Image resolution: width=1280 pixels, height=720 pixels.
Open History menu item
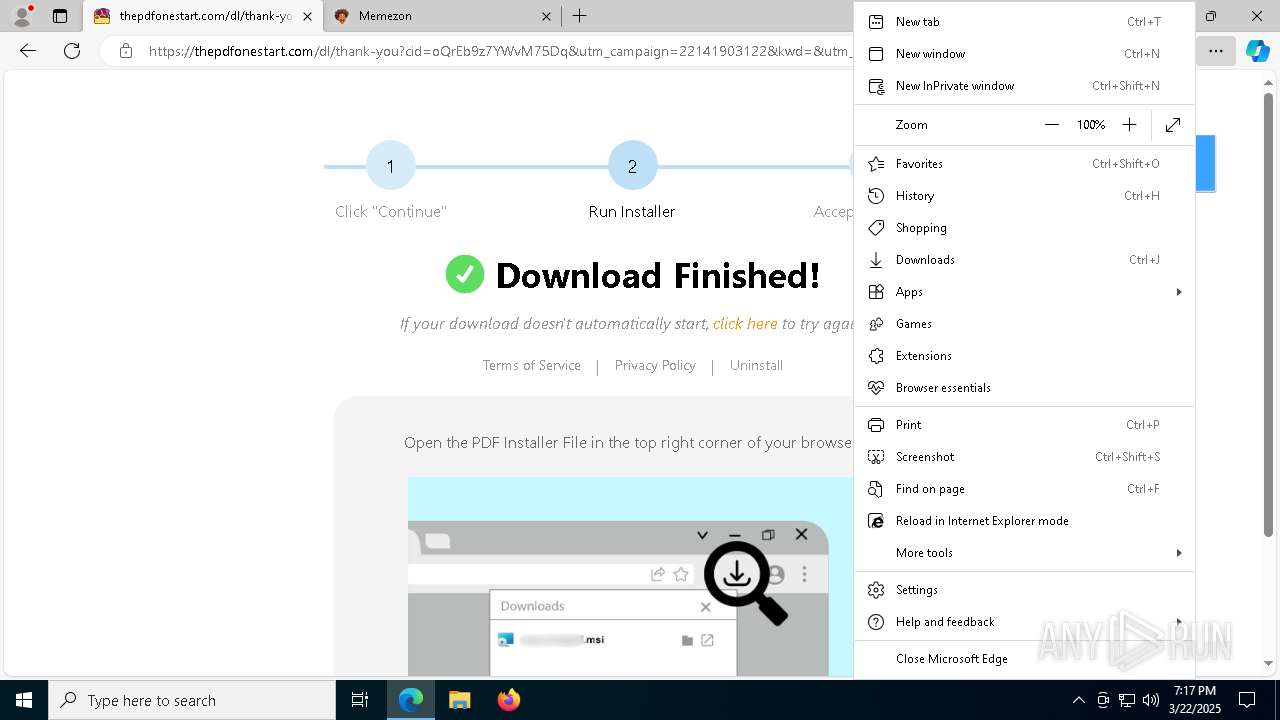[x=1024, y=195]
